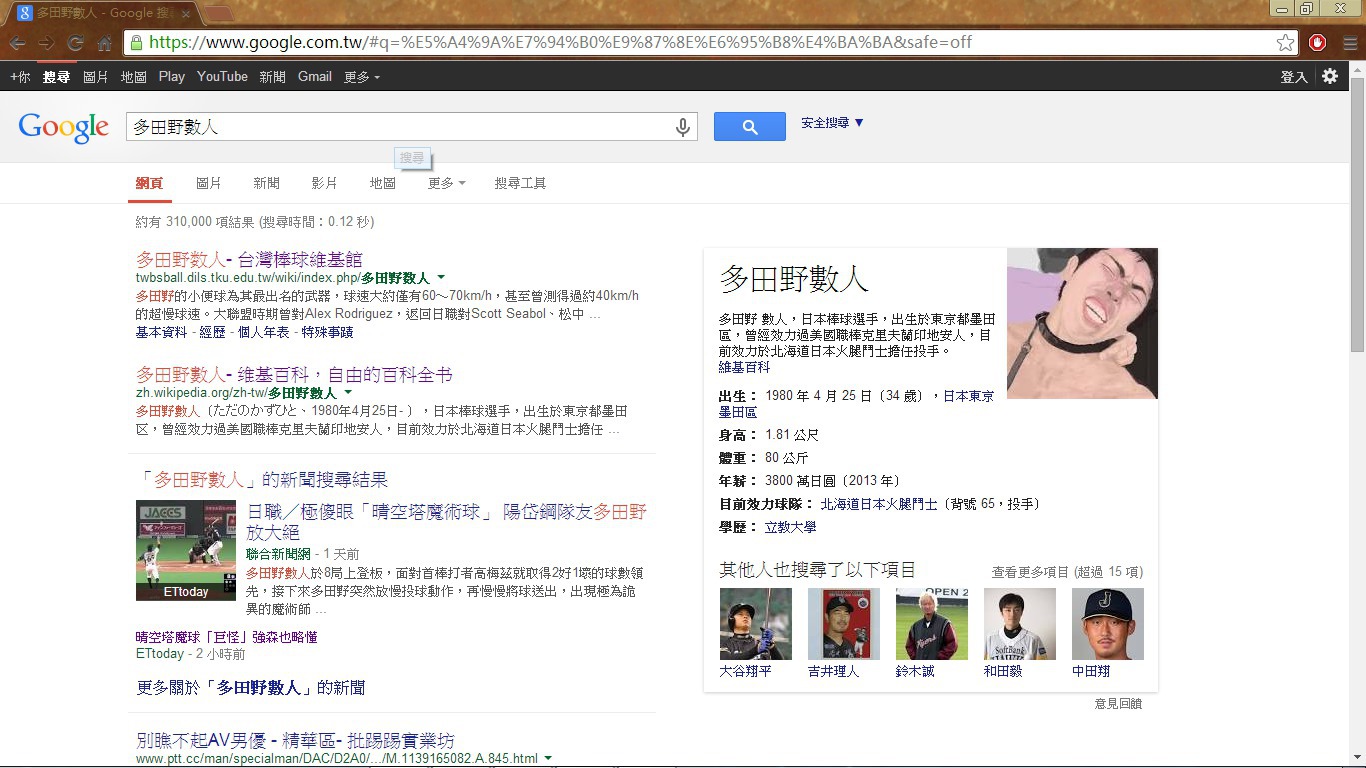Screen dimensions: 1366x768
Task: Click the browser forward arrow
Action: (x=46, y=43)
